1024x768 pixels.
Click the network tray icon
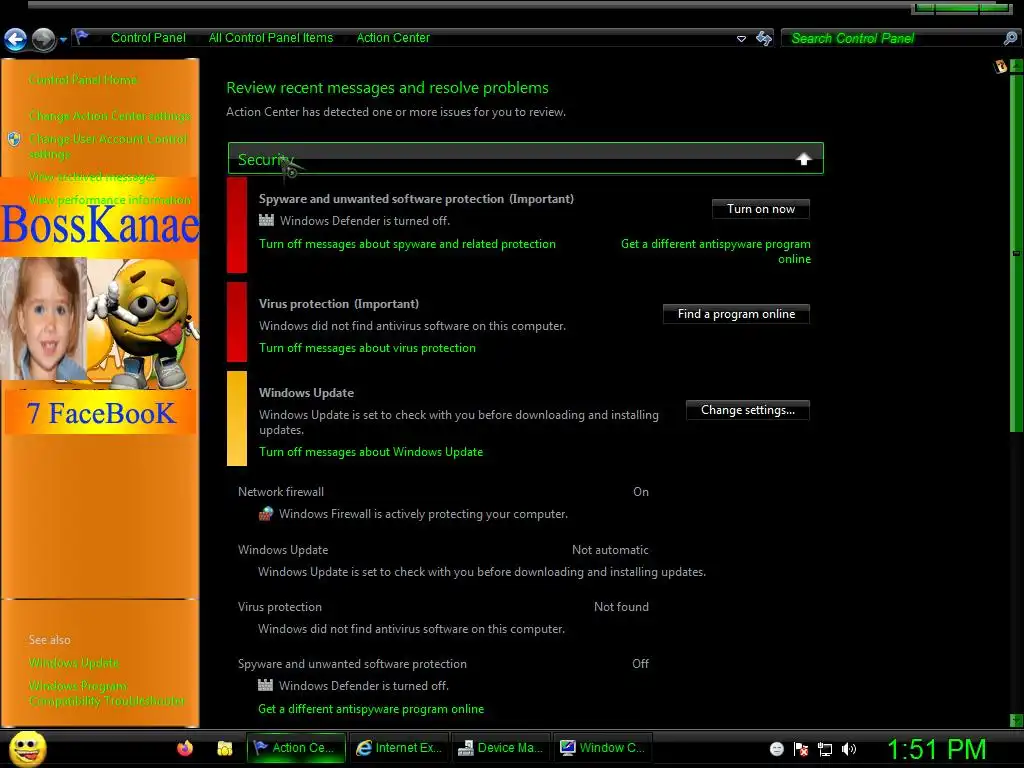pyautogui.click(x=825, y=749)
